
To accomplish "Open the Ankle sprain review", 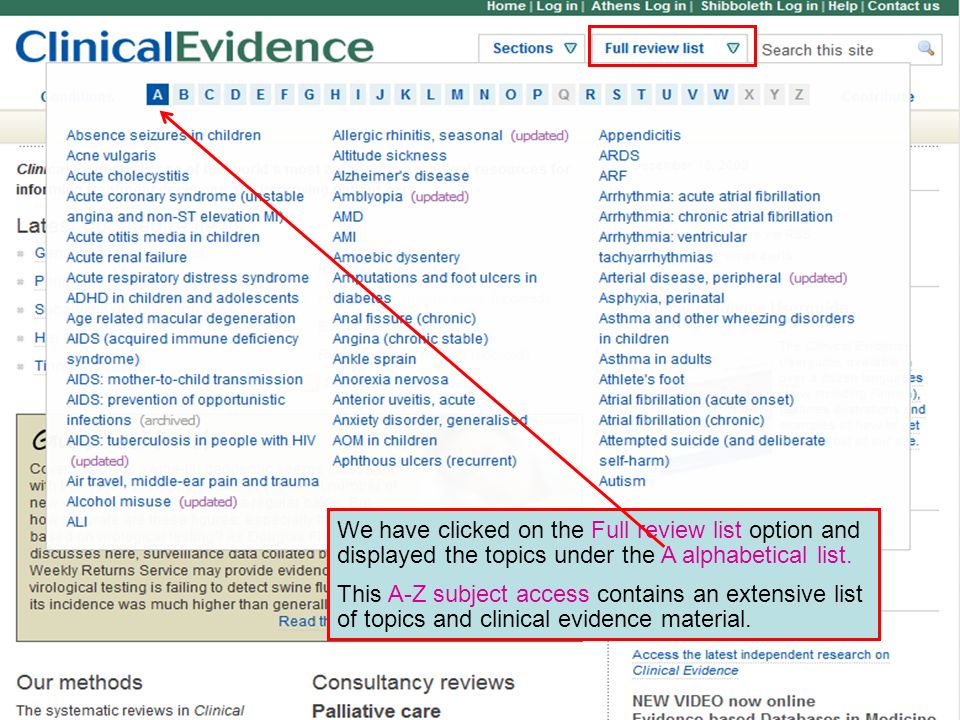I will click(374, 359).
